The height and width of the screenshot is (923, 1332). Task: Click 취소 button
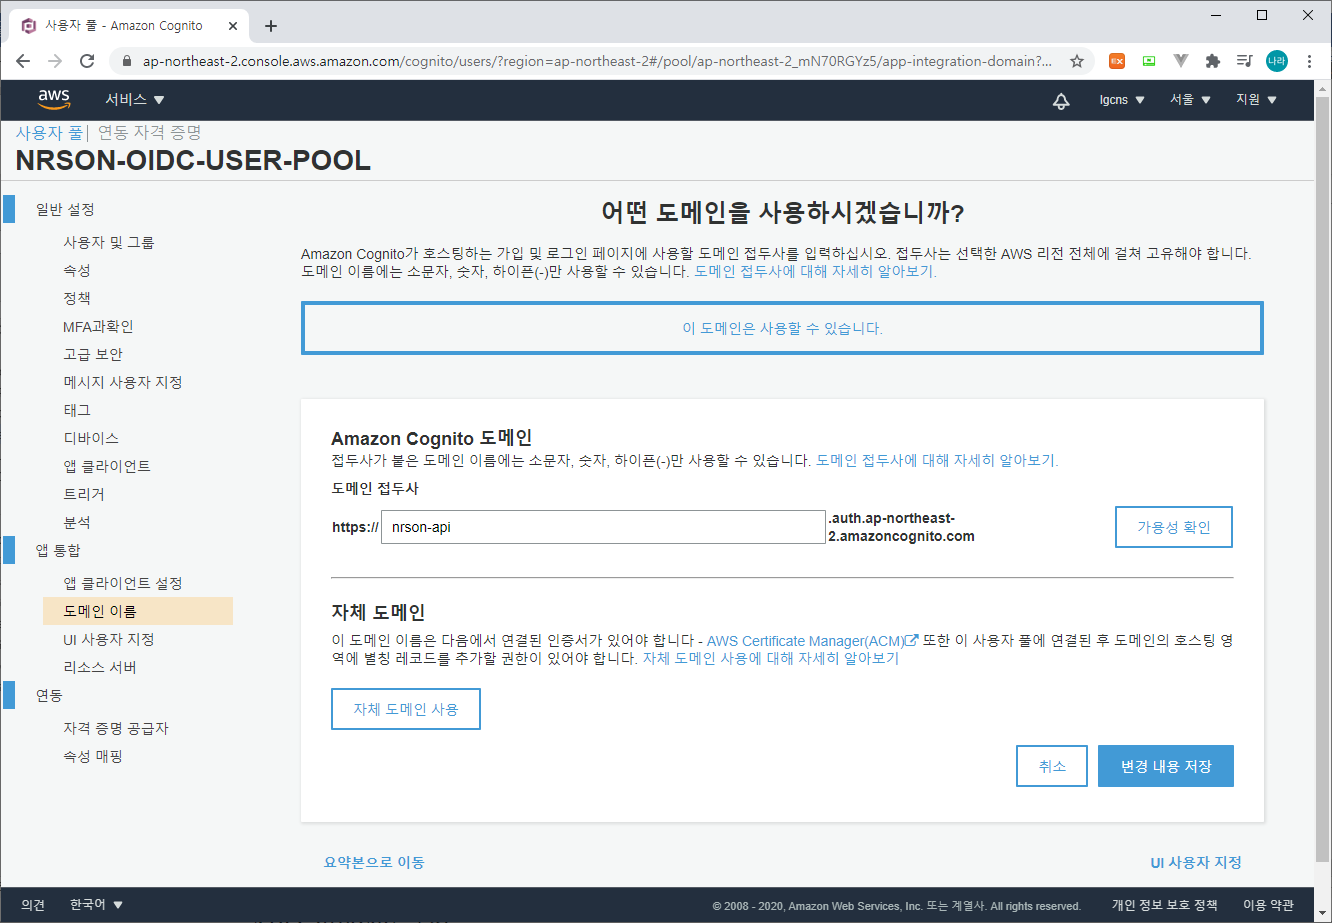pyautogui.click(x=1052, y=766)
